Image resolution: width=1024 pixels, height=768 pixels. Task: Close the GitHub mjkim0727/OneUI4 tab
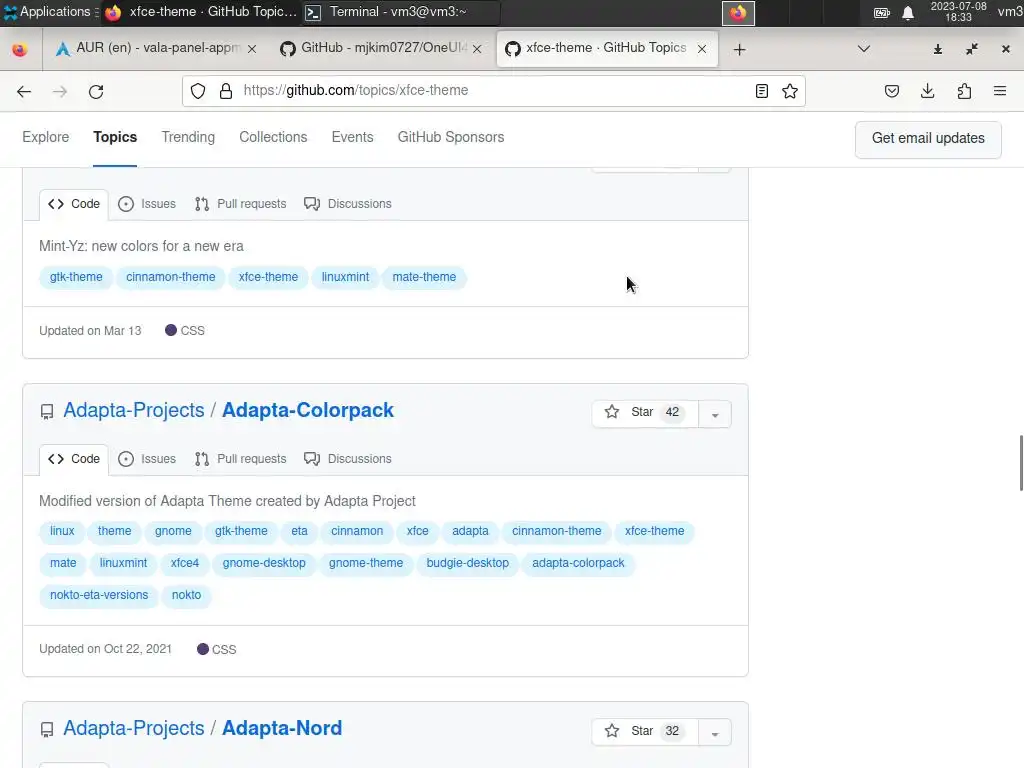(x=477, y=49)
